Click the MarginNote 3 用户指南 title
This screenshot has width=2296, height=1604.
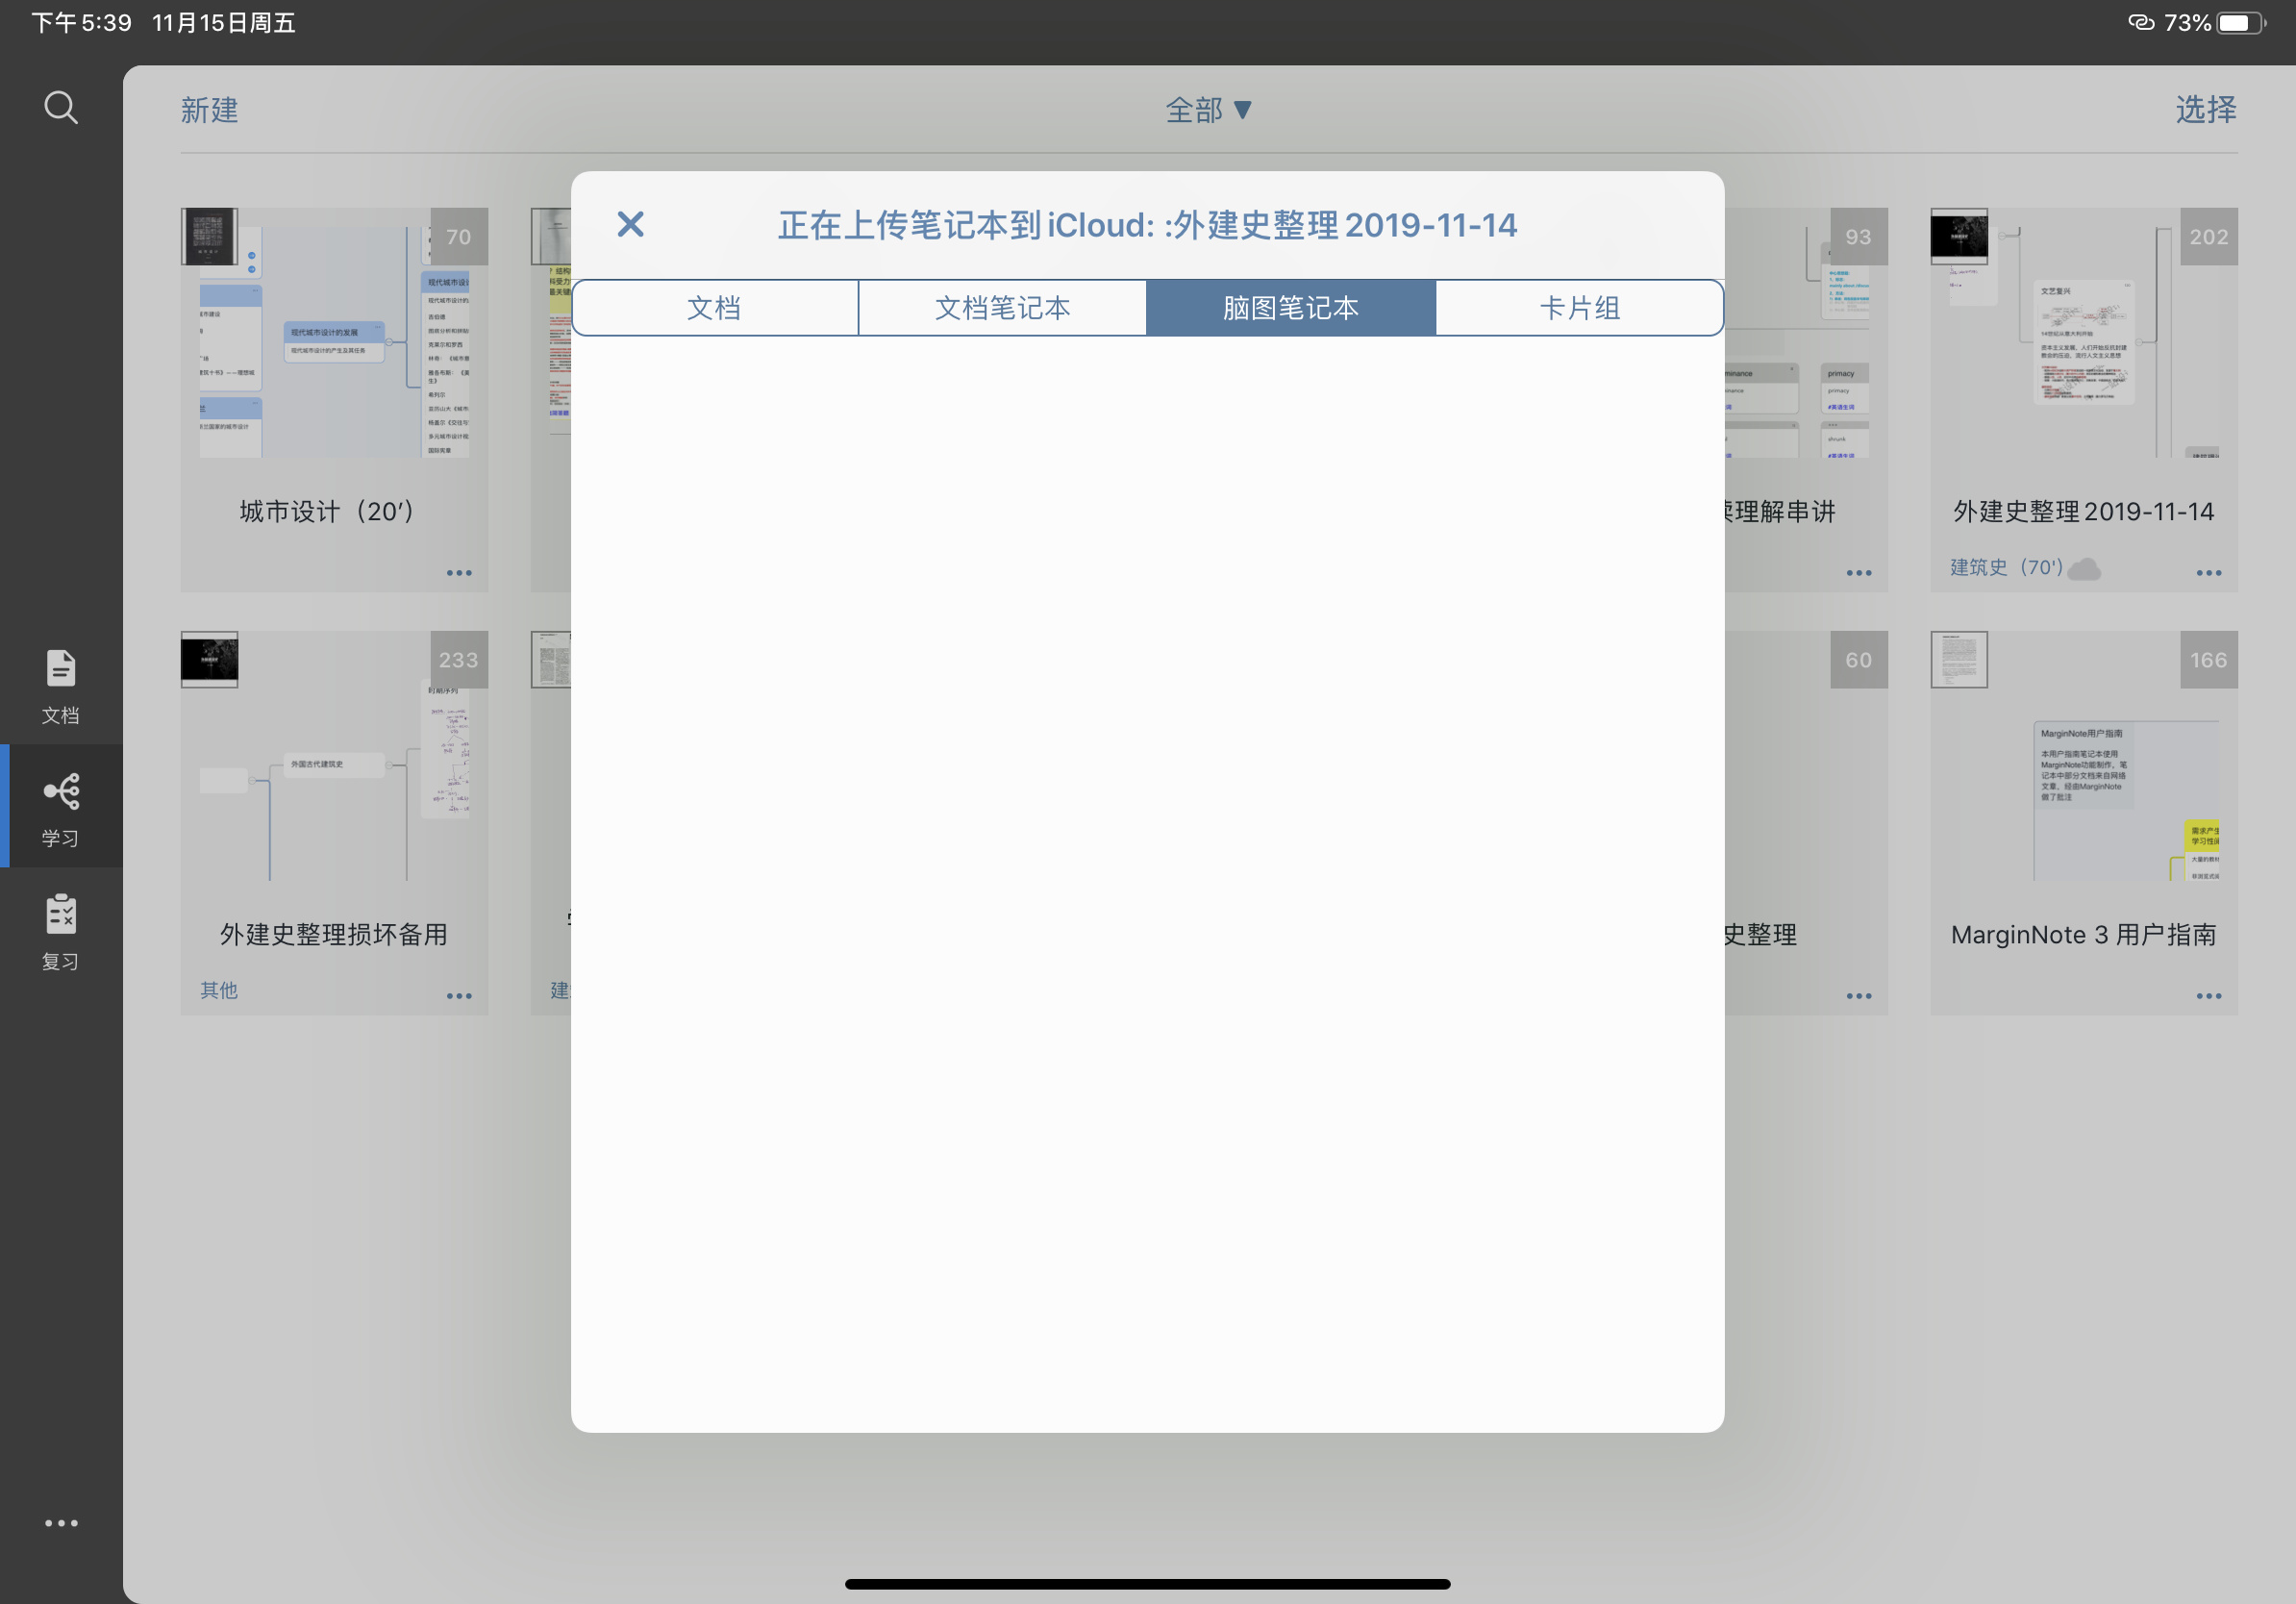[x=2084, y=935]
